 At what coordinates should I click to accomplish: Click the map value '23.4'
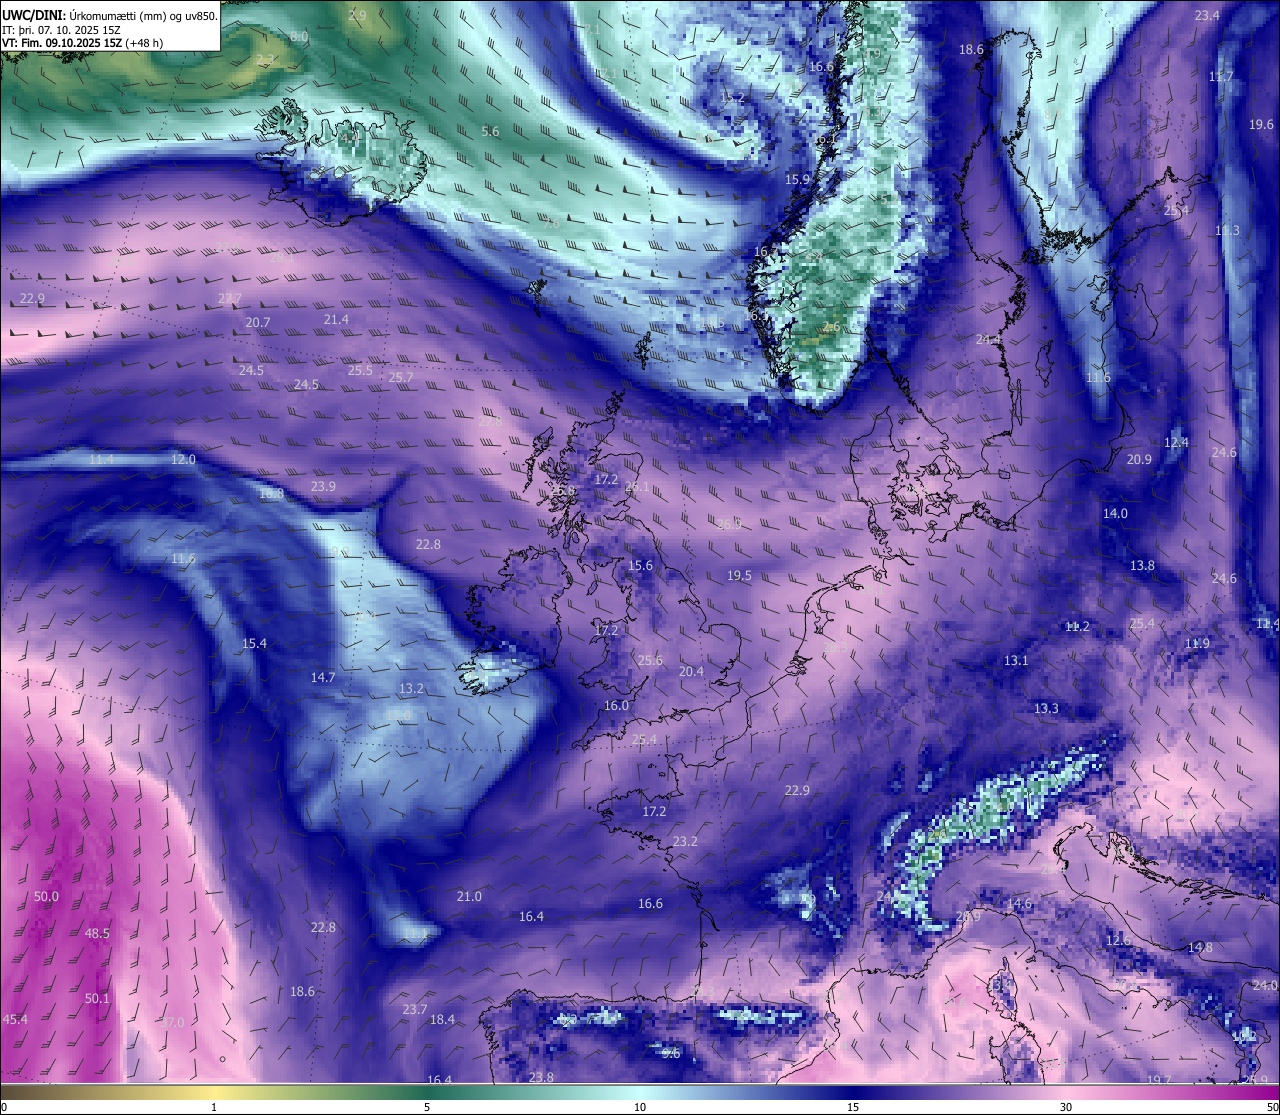click(1207, 15)
